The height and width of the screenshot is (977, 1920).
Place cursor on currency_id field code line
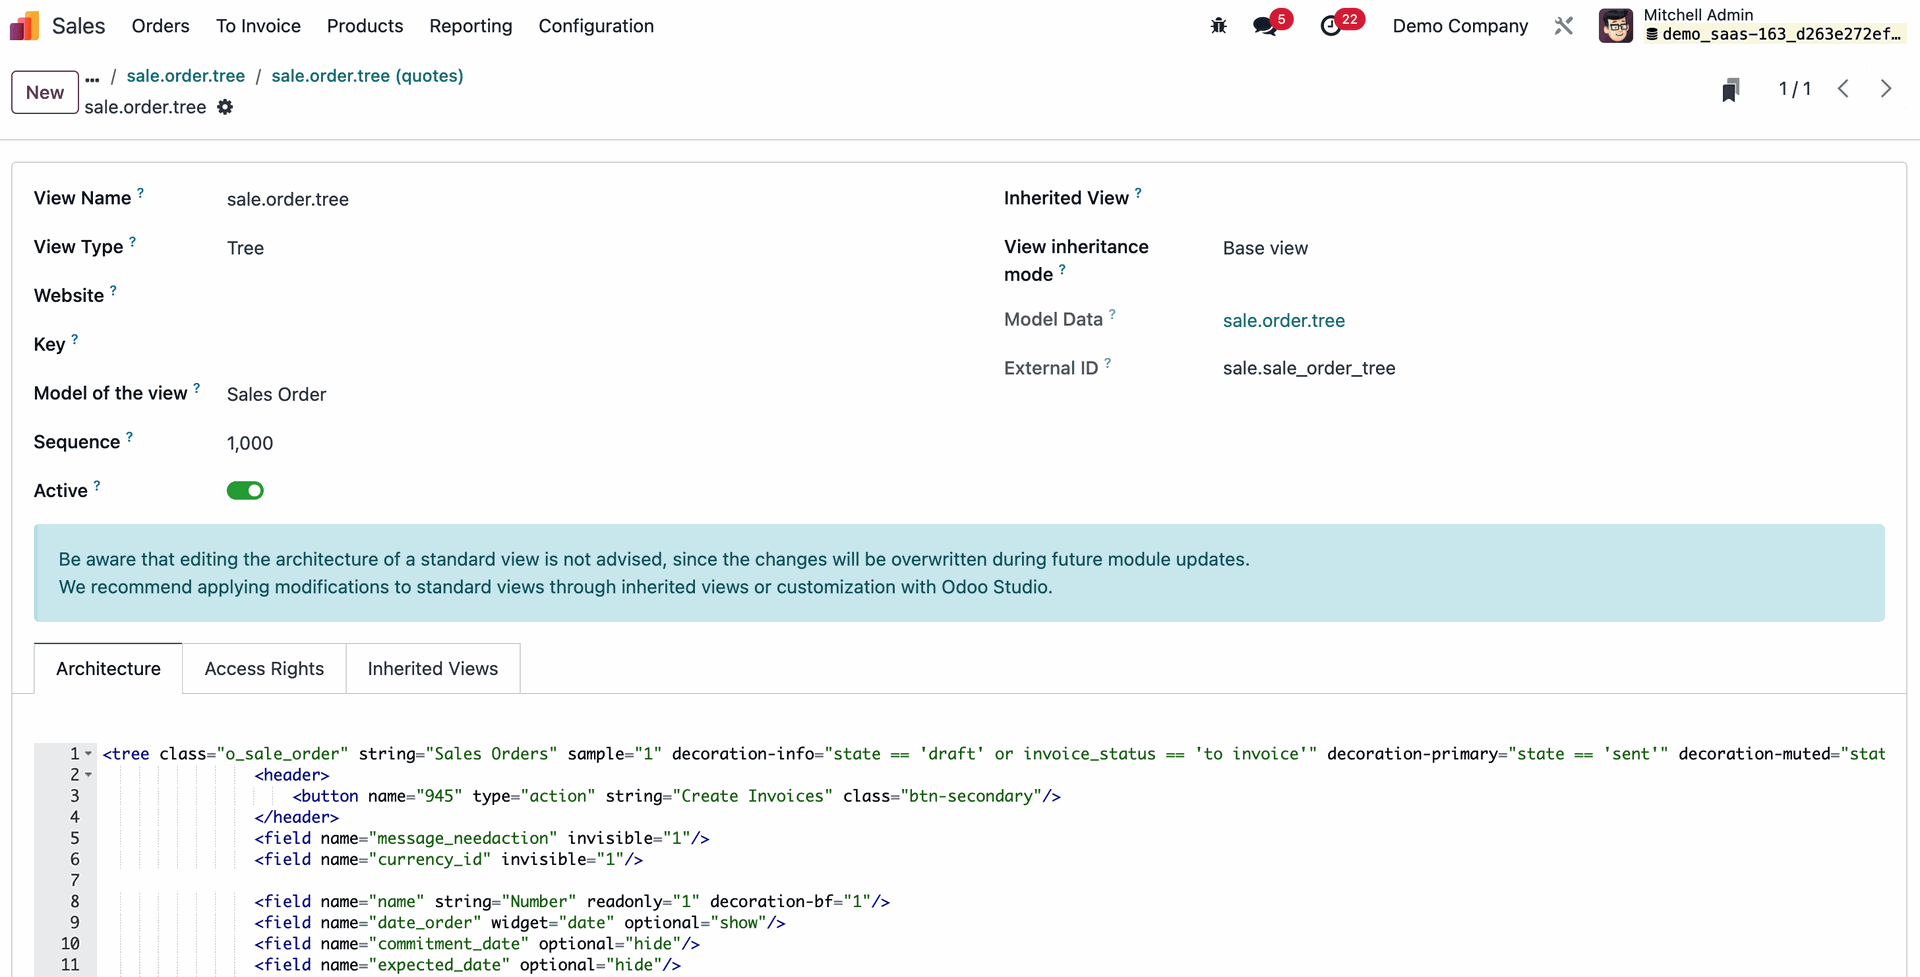tap(448, 859)
